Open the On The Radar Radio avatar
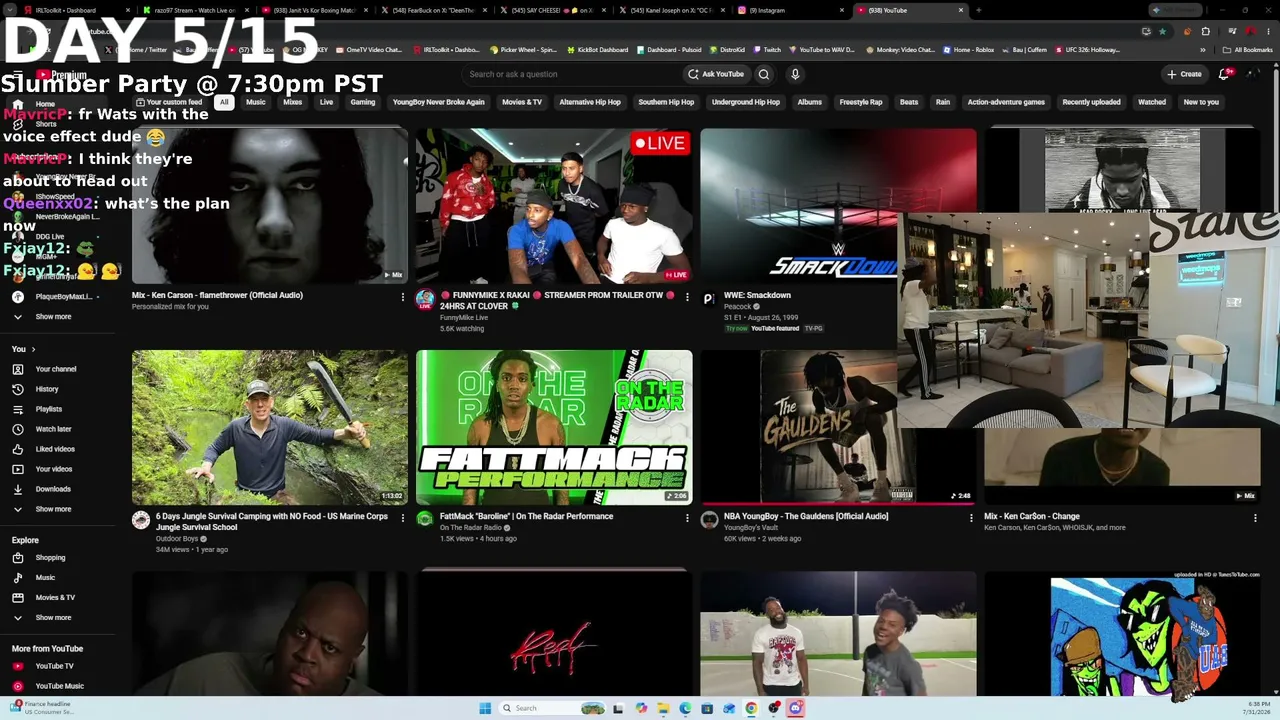 (425, 520)
